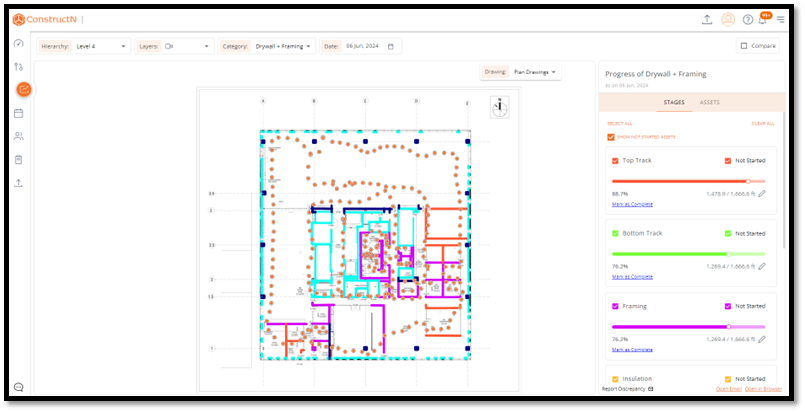Viewport: 805px width, 412px height.
Task: Open notifications bell in top bar
Action: click(762, 20)
